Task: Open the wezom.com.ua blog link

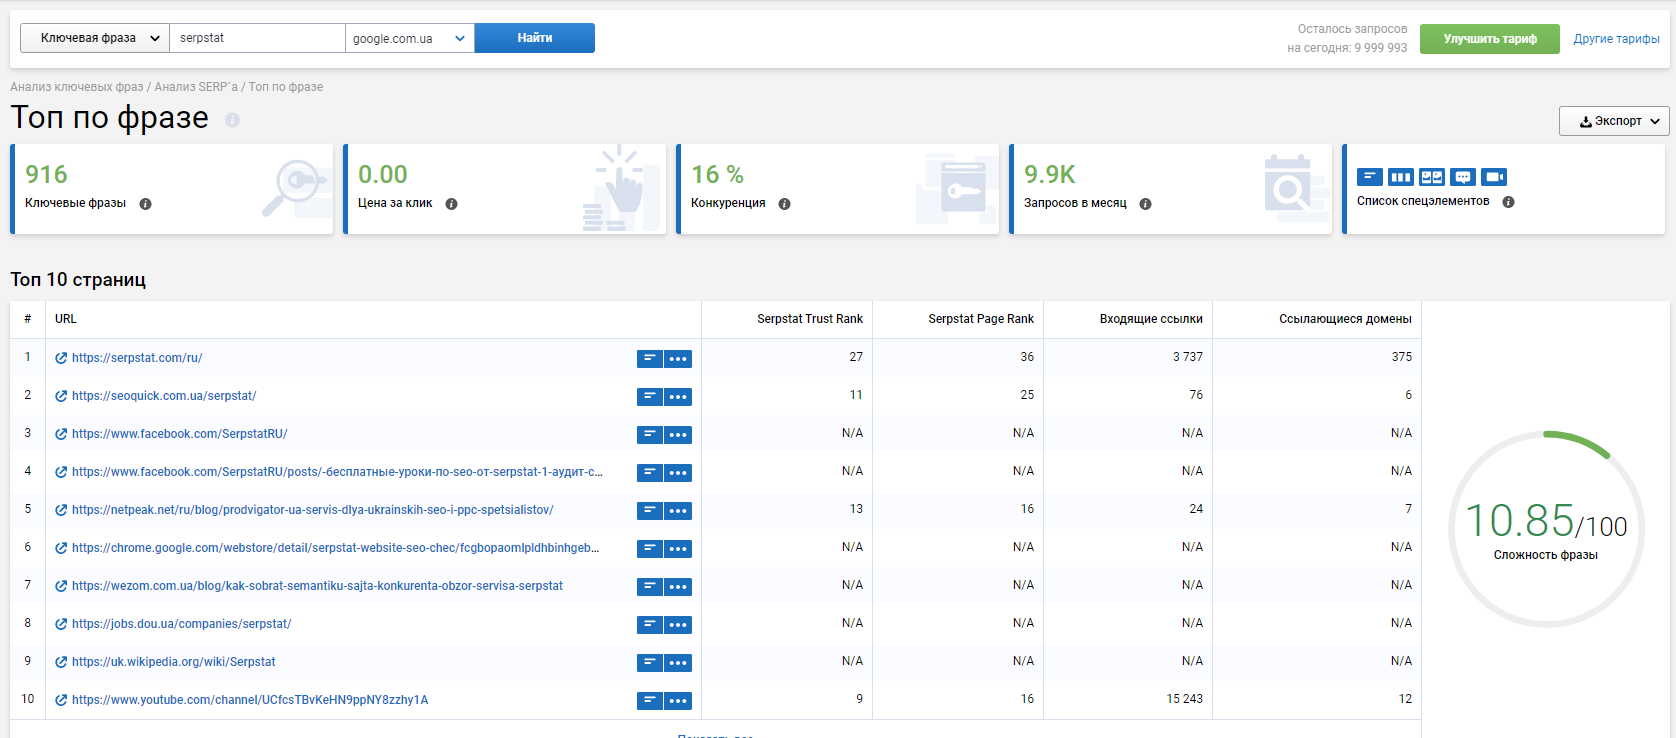Action: (317, 586)
